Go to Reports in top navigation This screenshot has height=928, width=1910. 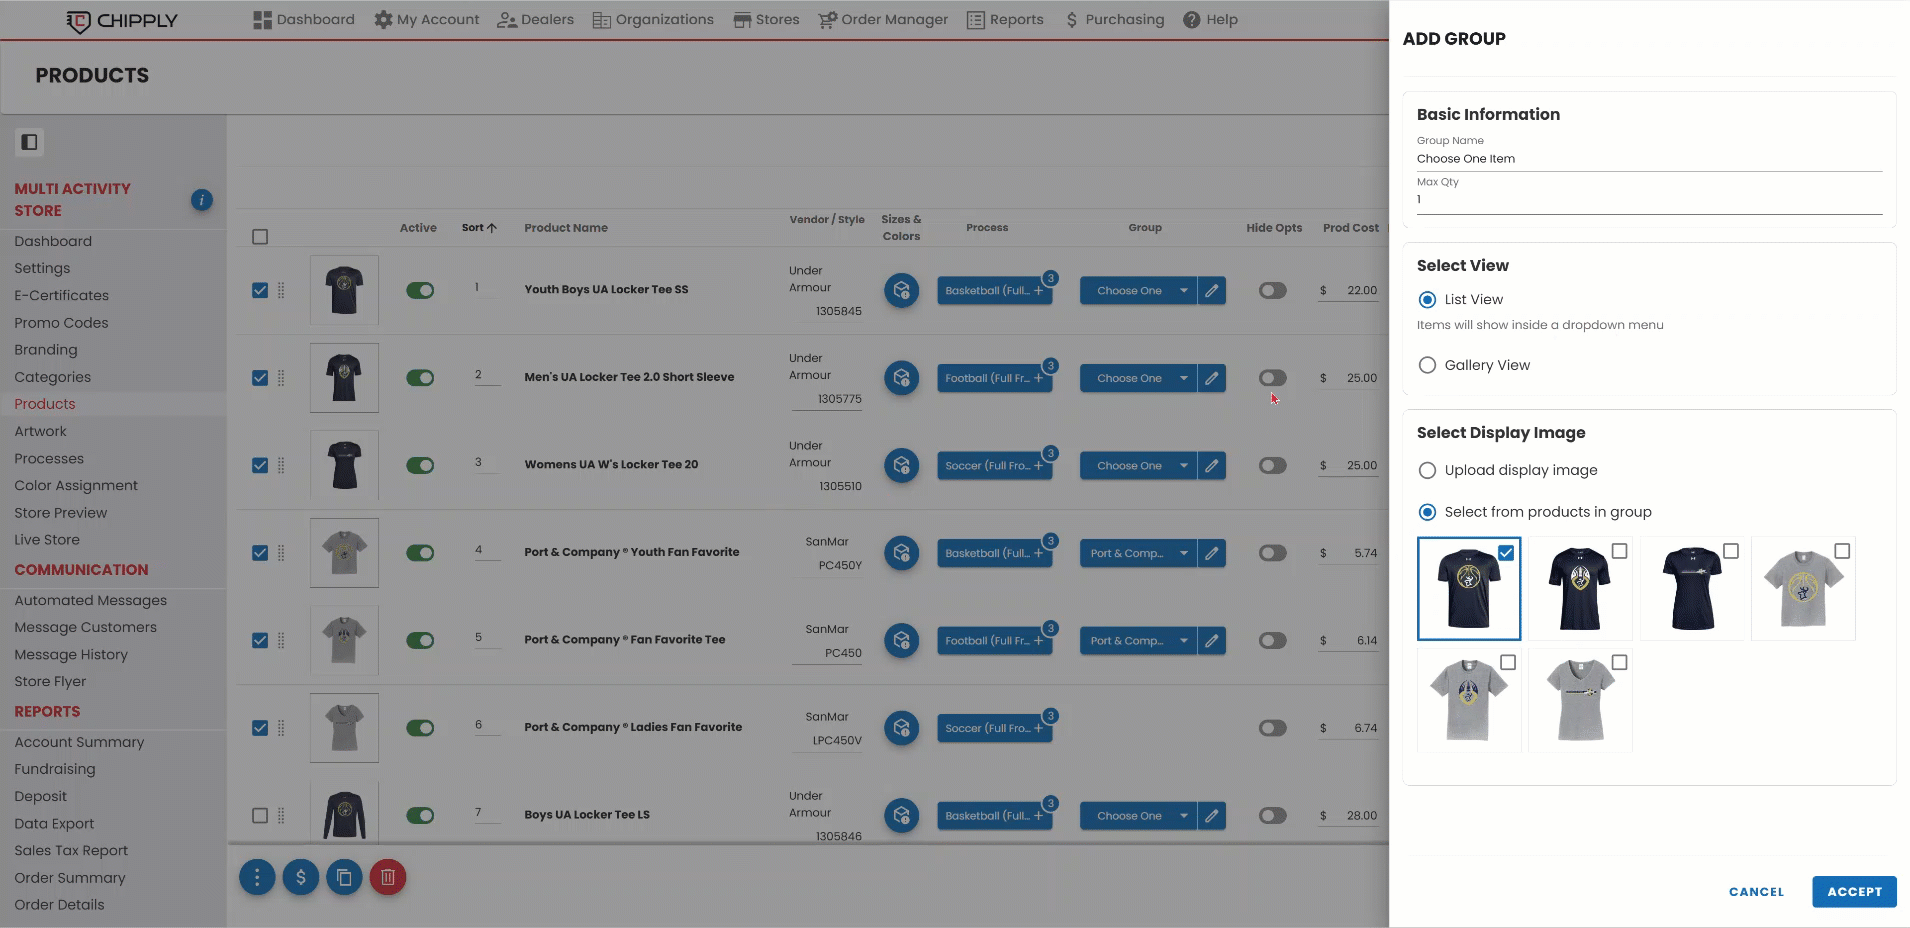(x=1005, y=19)
